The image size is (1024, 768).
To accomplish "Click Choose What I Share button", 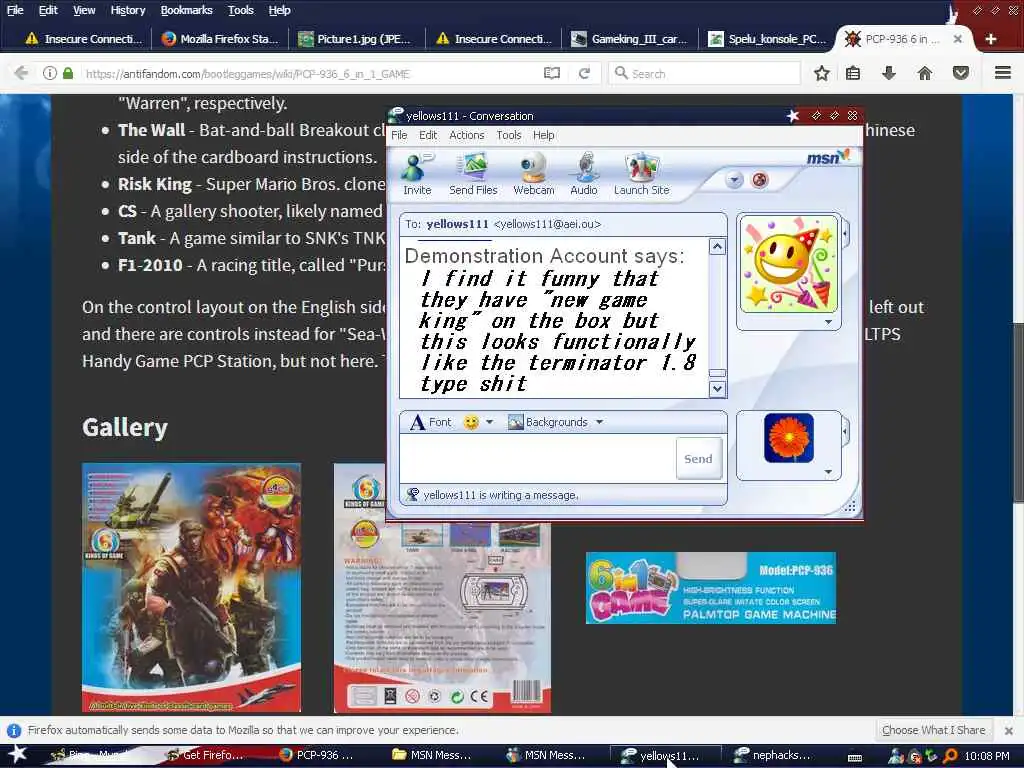I will pyautogui.click(x=933, y=730).
